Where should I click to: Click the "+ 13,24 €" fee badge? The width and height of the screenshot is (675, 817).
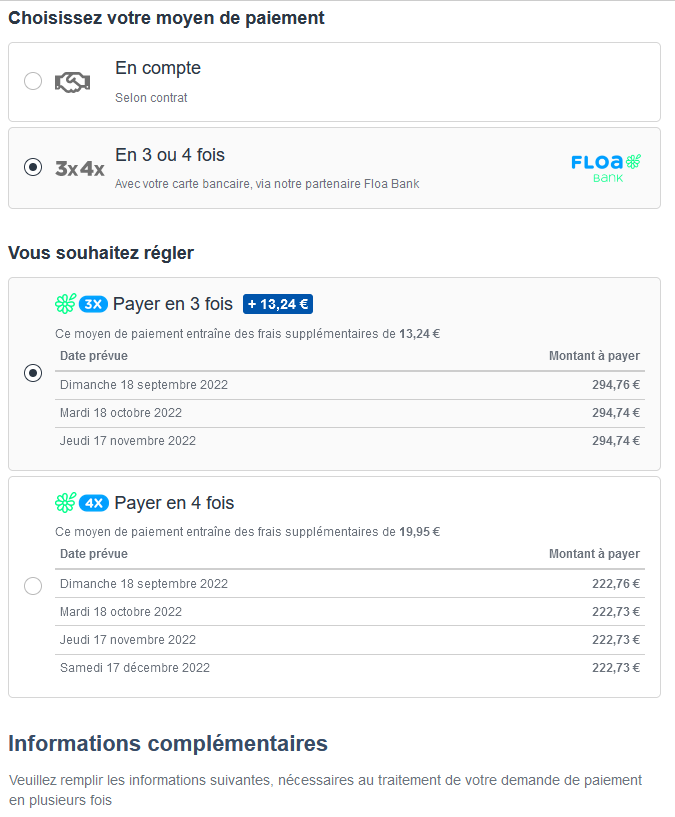278,304
